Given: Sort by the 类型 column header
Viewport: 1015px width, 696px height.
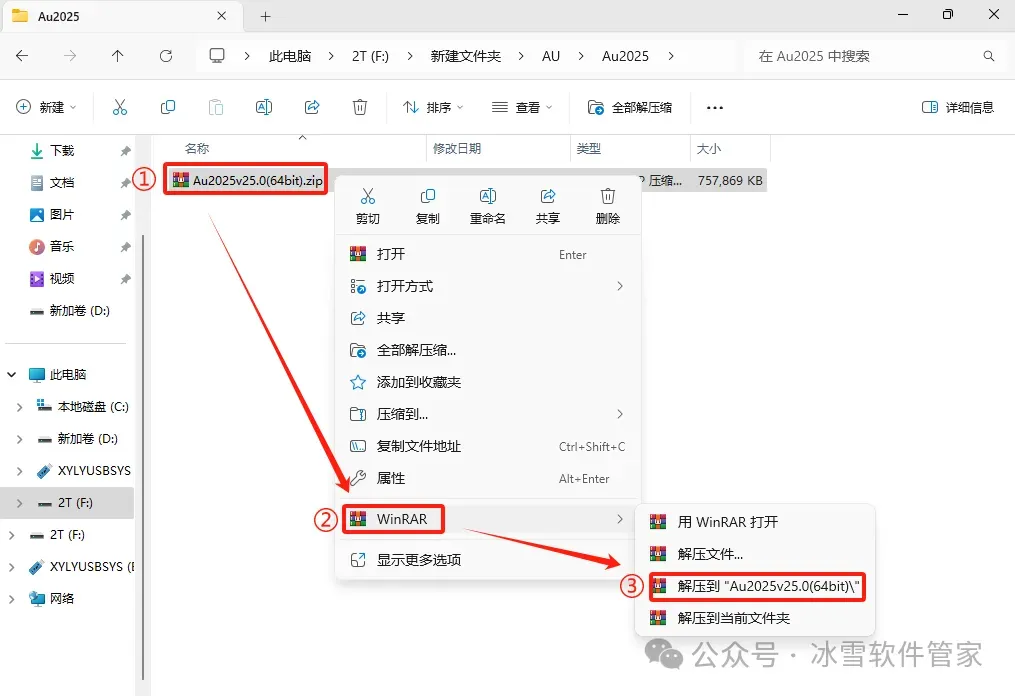Looking at the screenshot, I should point(588,149).
